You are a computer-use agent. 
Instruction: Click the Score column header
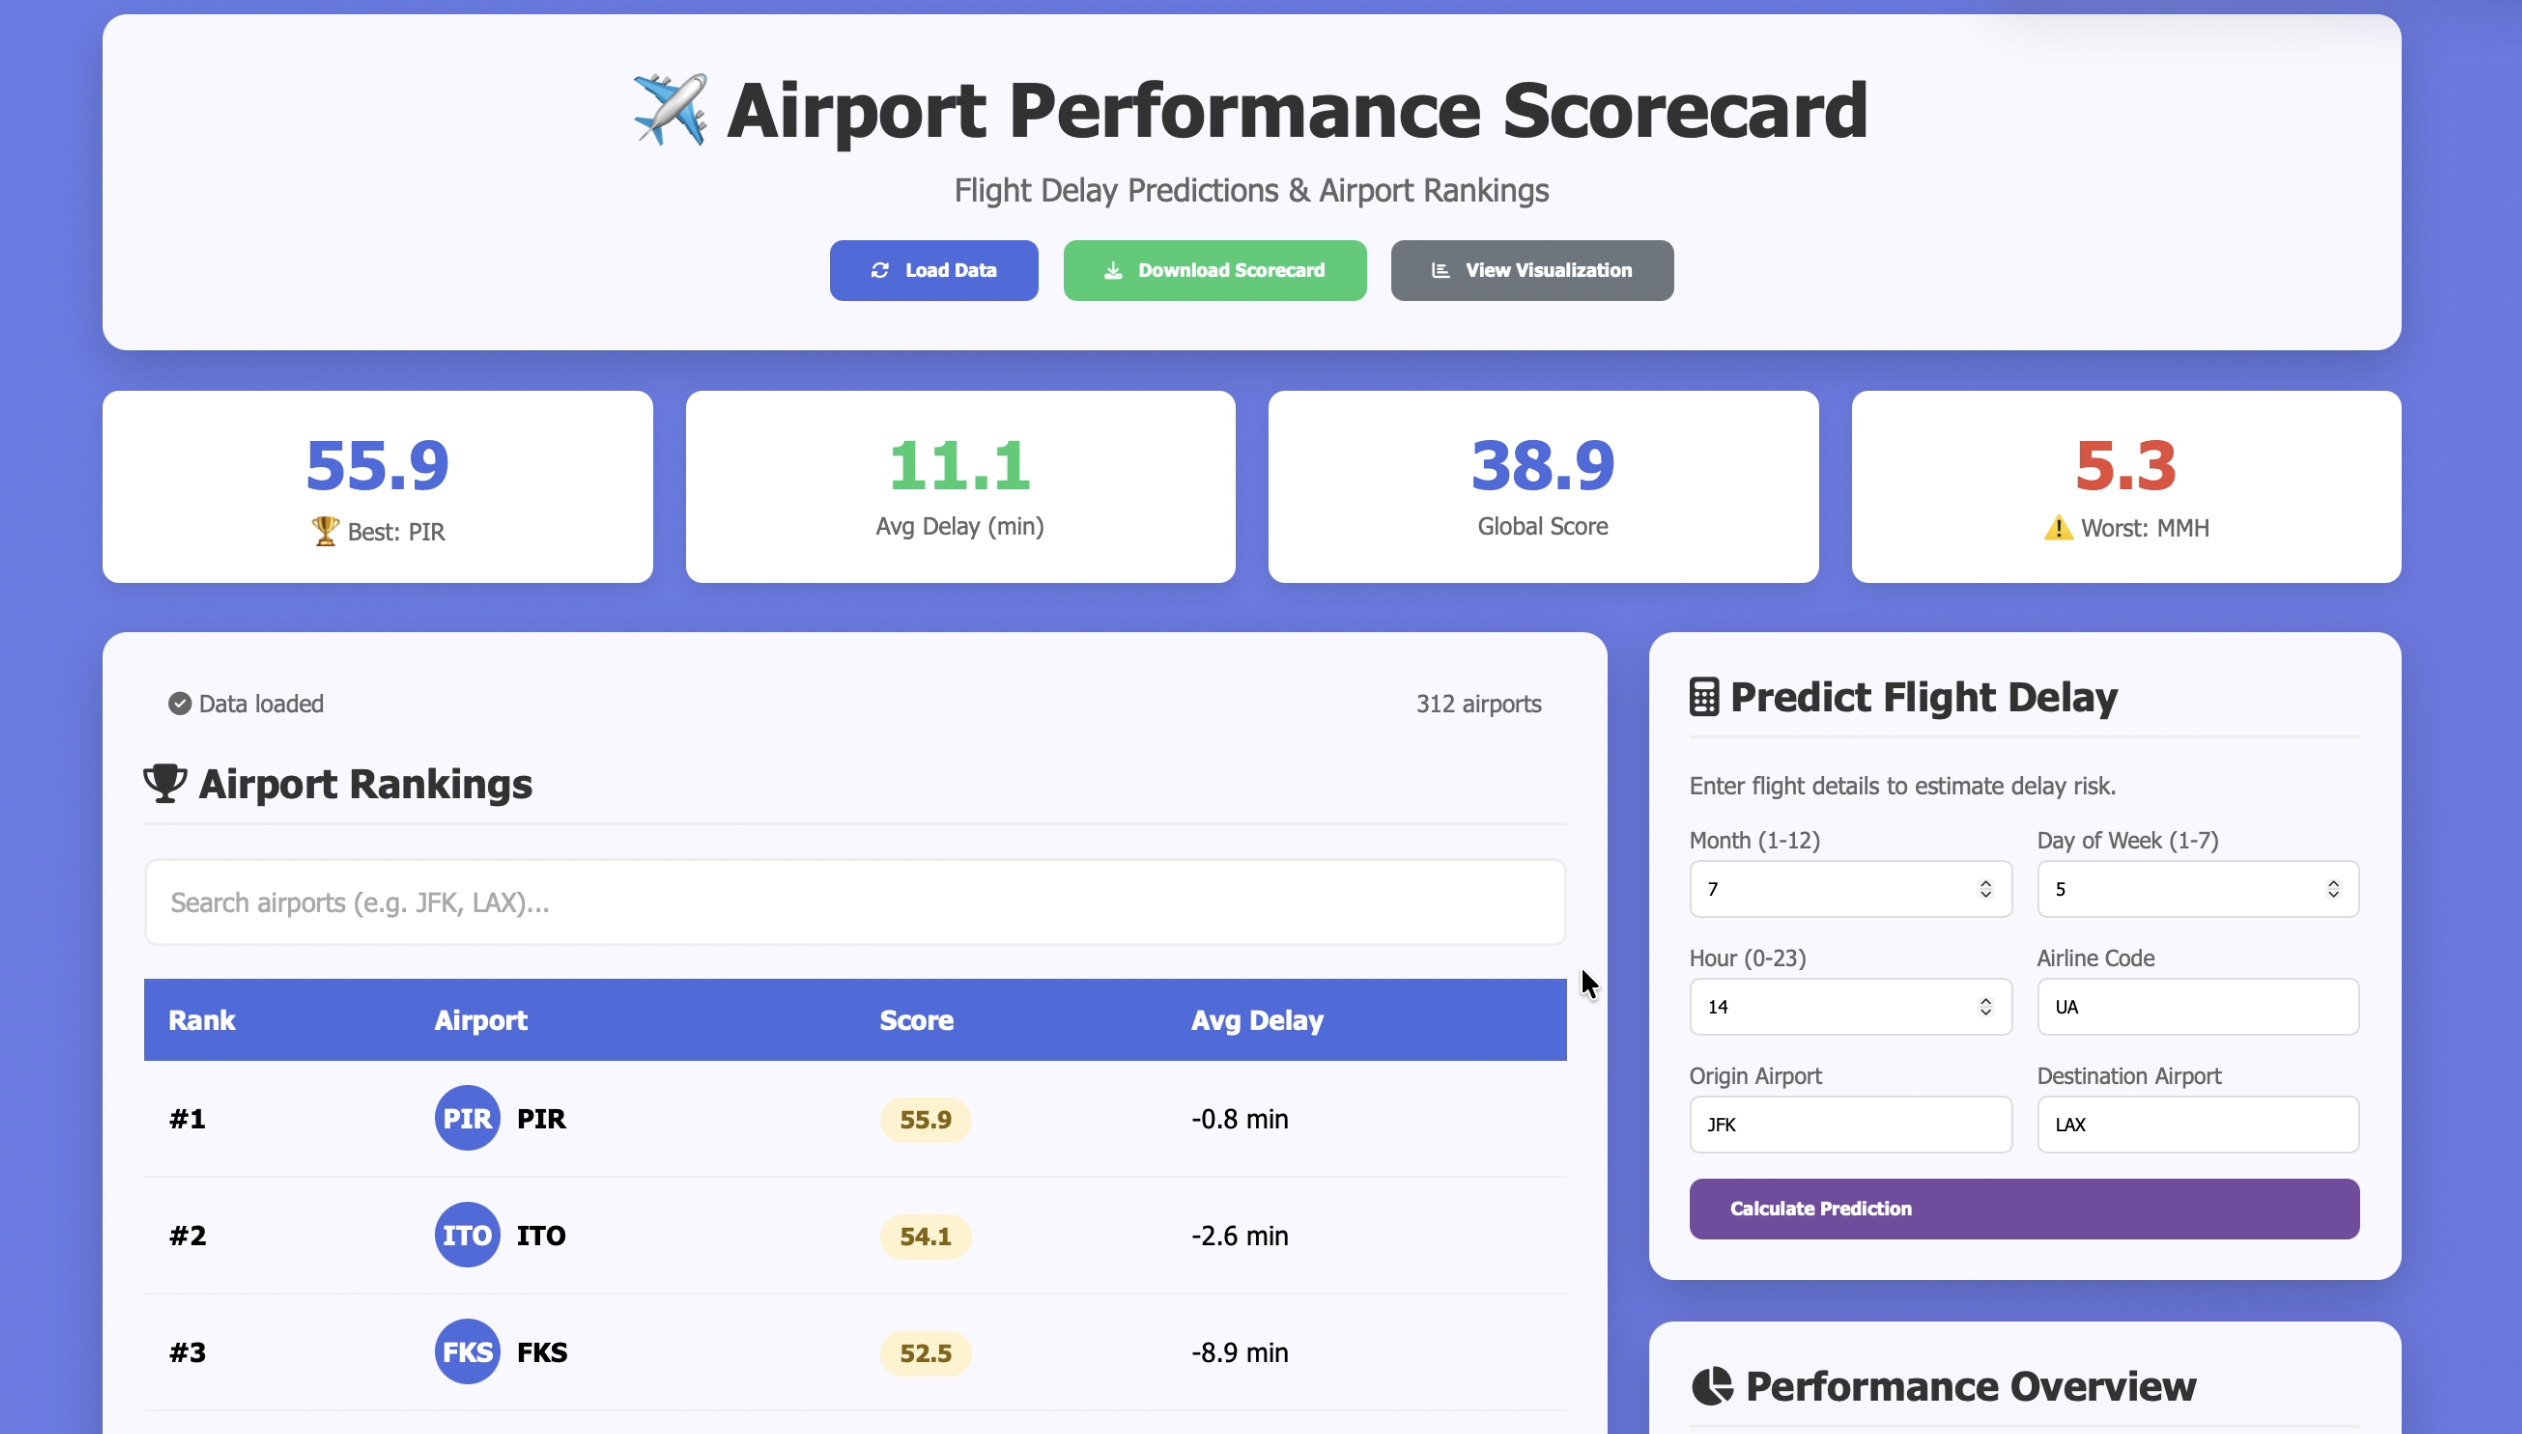click(916, 1020)
